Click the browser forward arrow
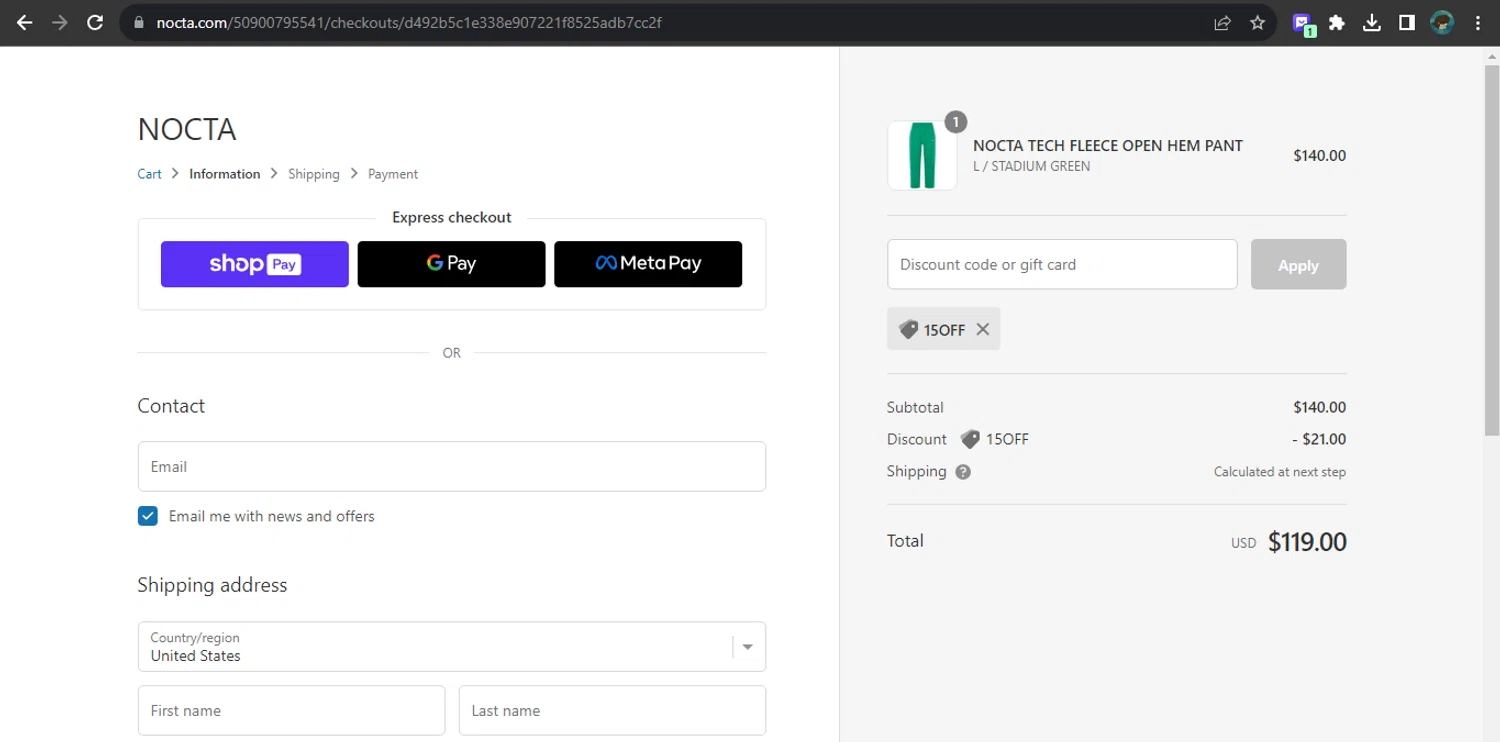Screen dimensions: 1500x742 (x=60, y=22)
